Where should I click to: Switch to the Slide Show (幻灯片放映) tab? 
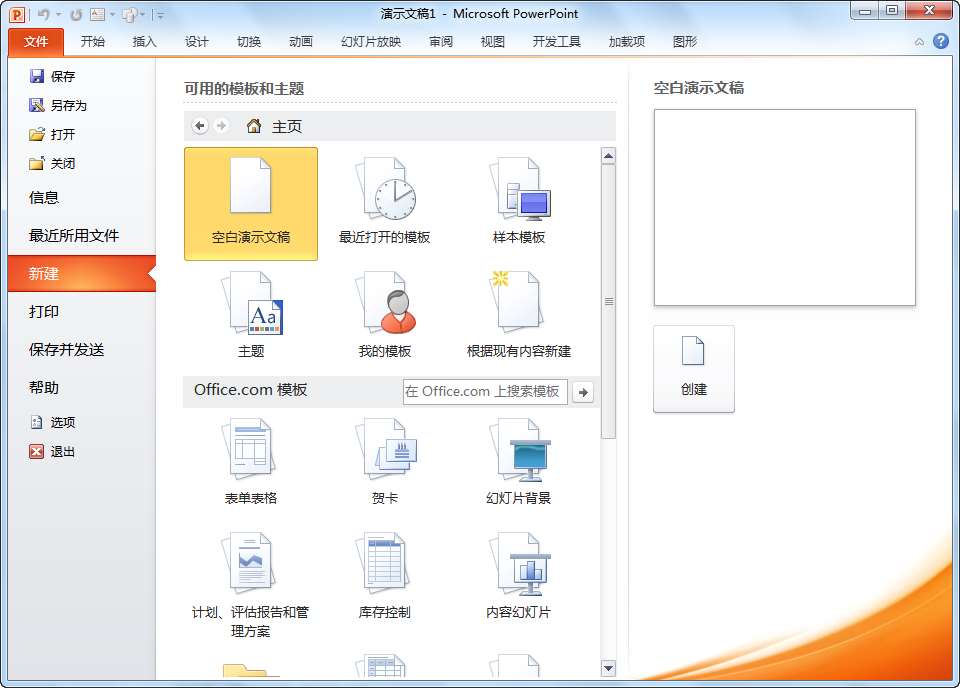[371, 42]
